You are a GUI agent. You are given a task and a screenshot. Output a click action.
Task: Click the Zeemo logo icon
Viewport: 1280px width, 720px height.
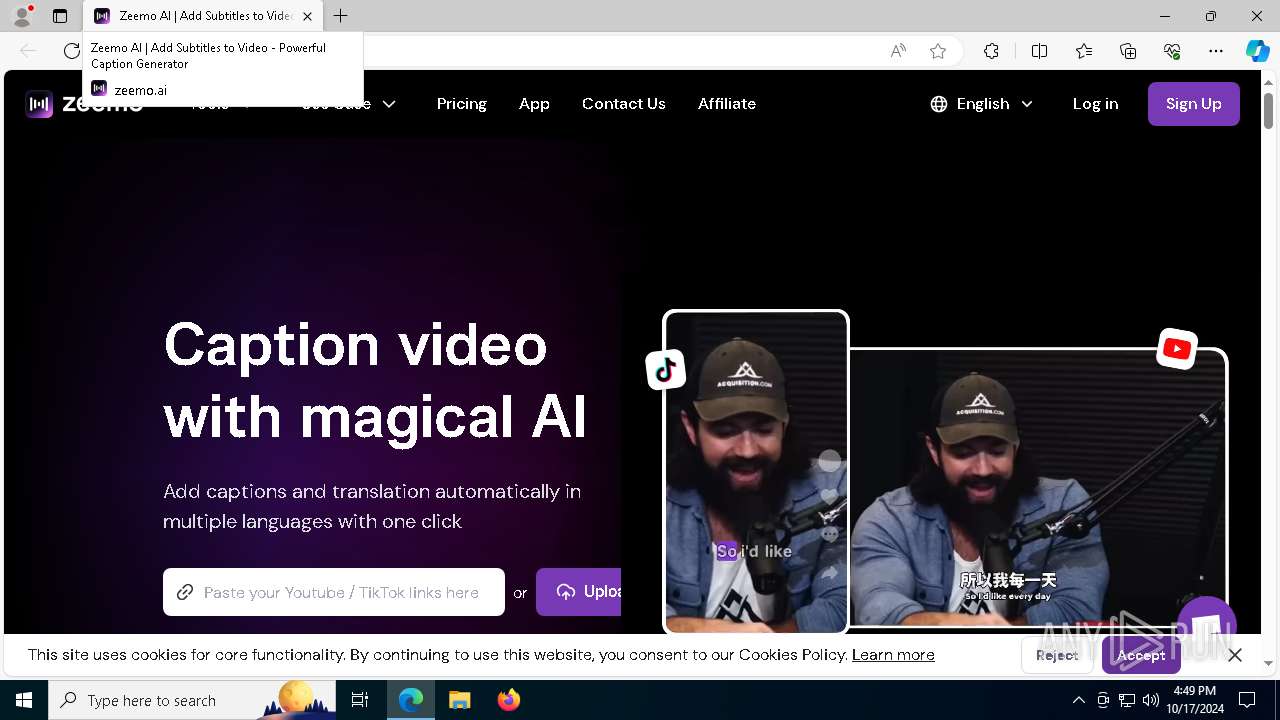point(39,104)
